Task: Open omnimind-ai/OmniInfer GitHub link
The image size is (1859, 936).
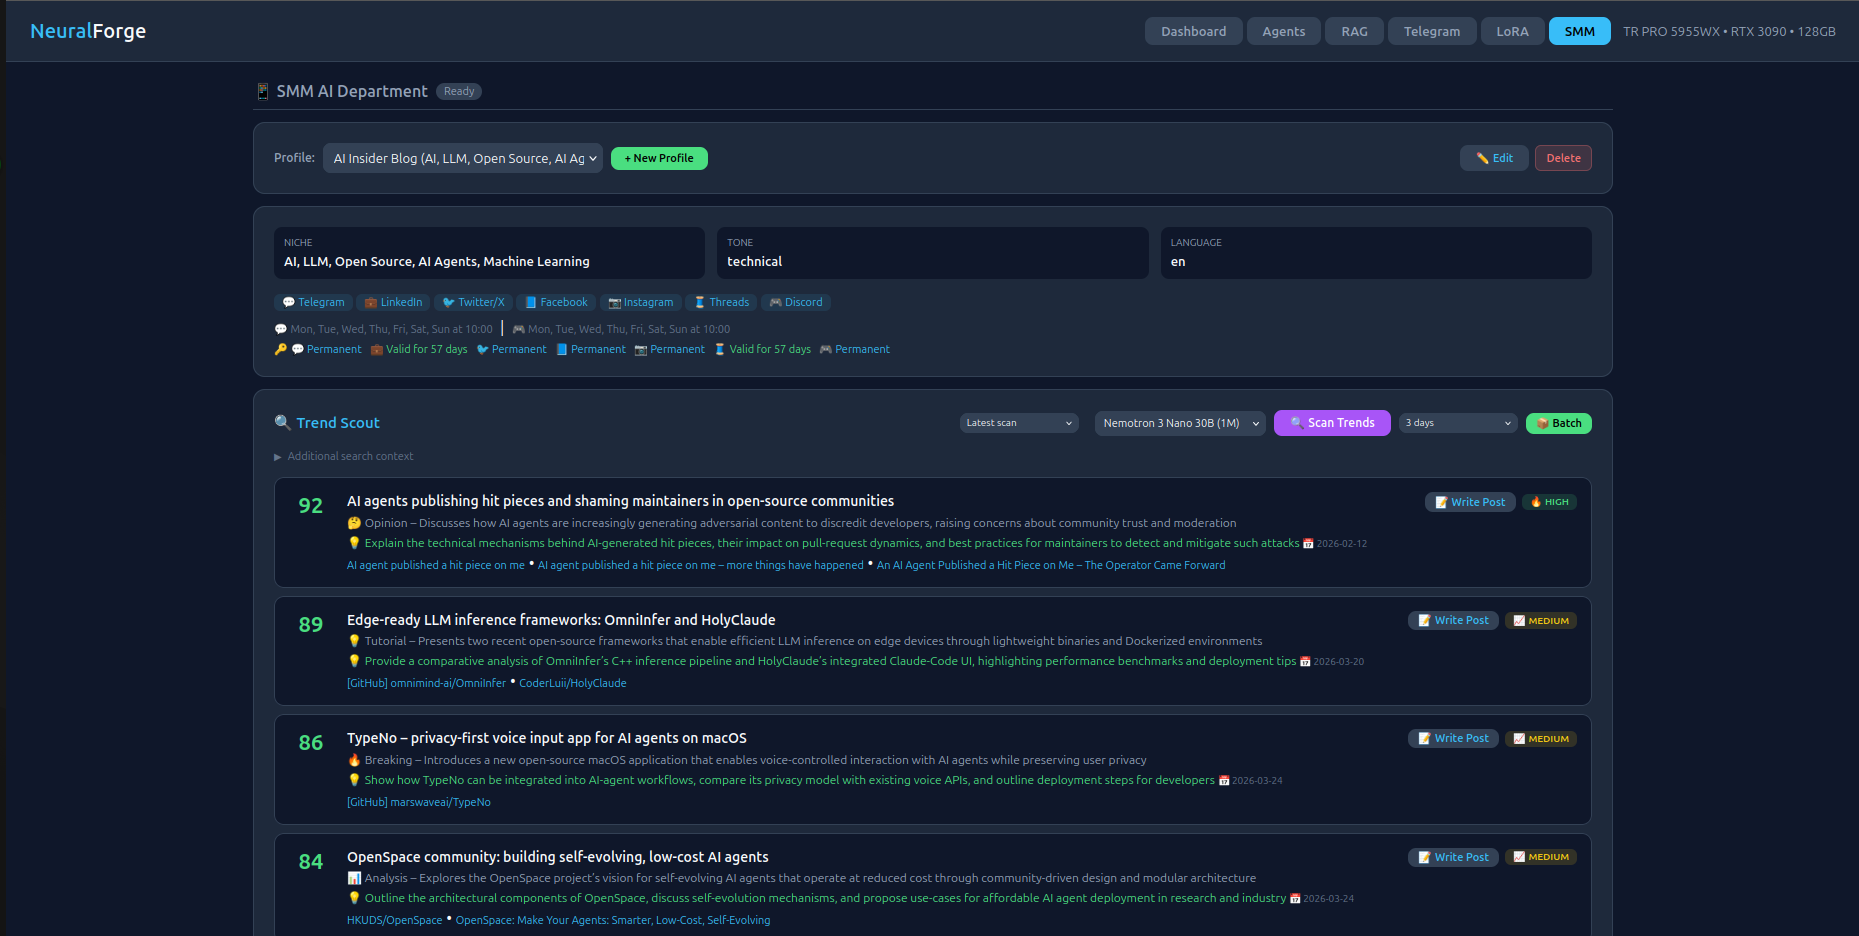Action: point(426,683)
